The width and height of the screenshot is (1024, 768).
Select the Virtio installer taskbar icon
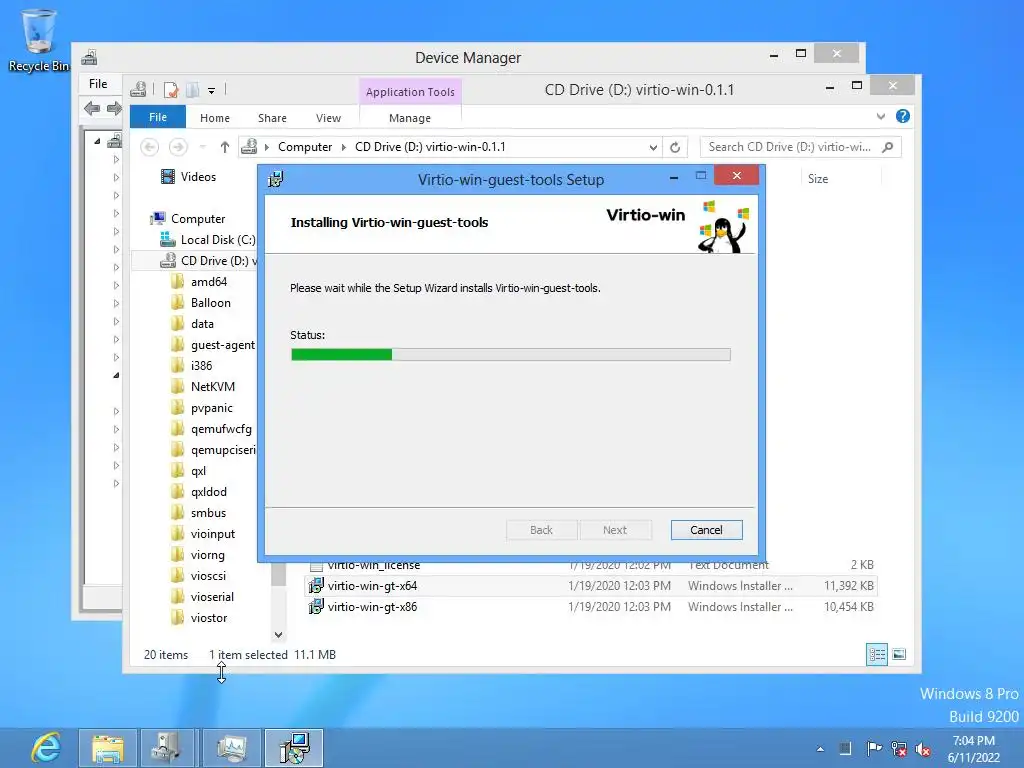coord(294,748)
